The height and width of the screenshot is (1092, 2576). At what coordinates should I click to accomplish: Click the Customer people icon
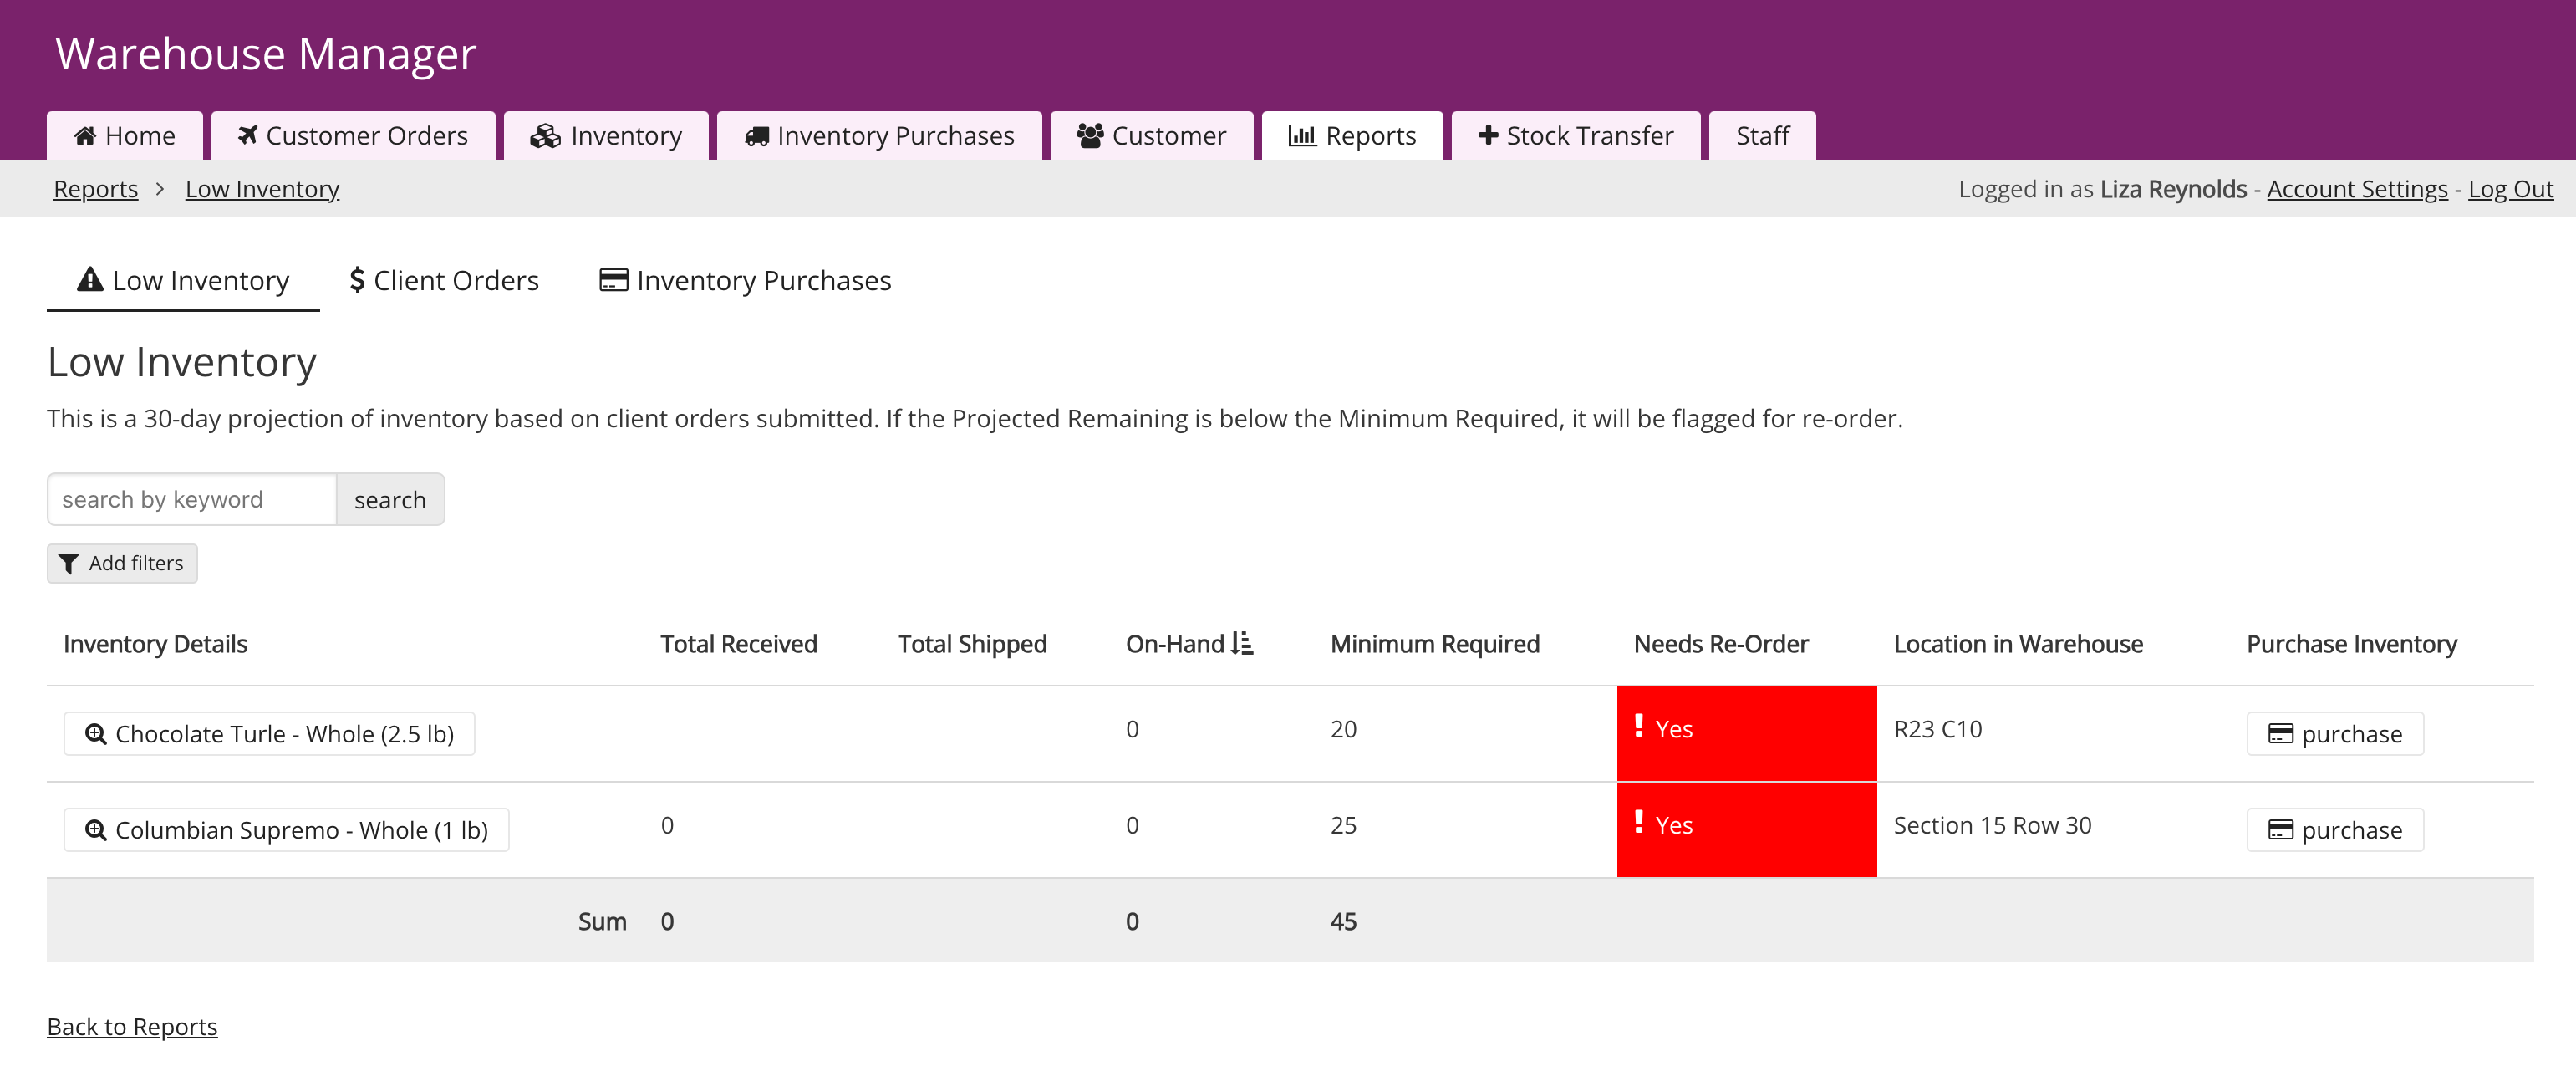click(1090, 136)
